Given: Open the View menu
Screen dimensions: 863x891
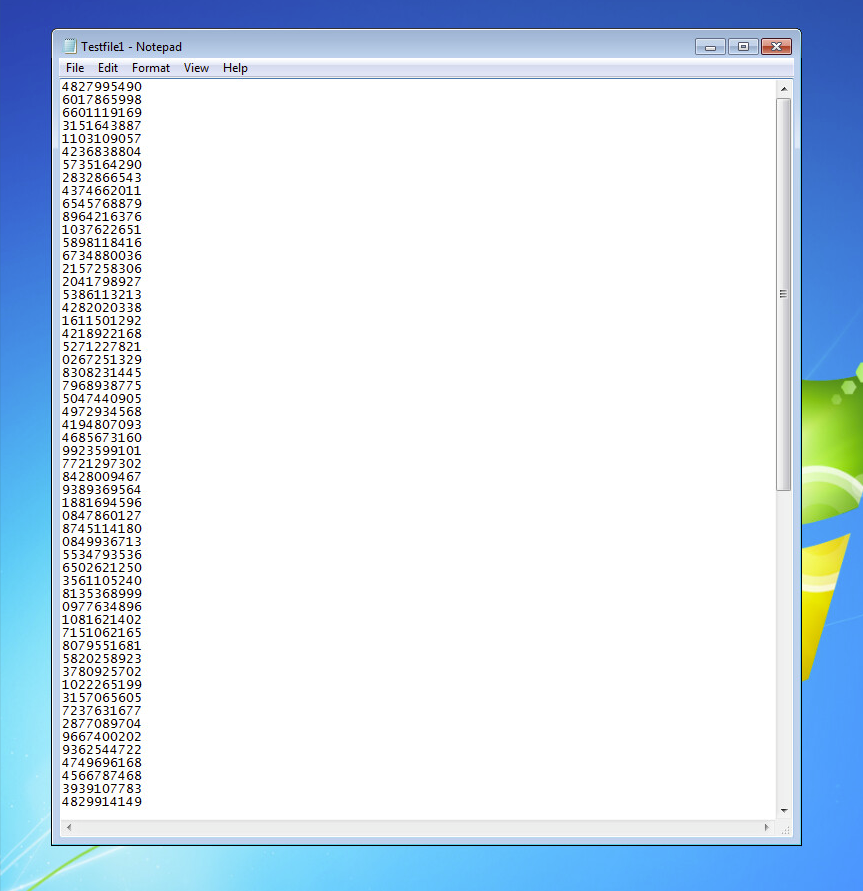Looking at the screenshot, I should pyautogui.click(x=196, y=68).
